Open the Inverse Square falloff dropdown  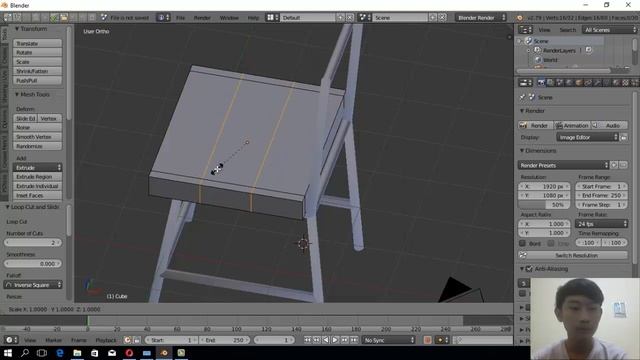(33, 285)
